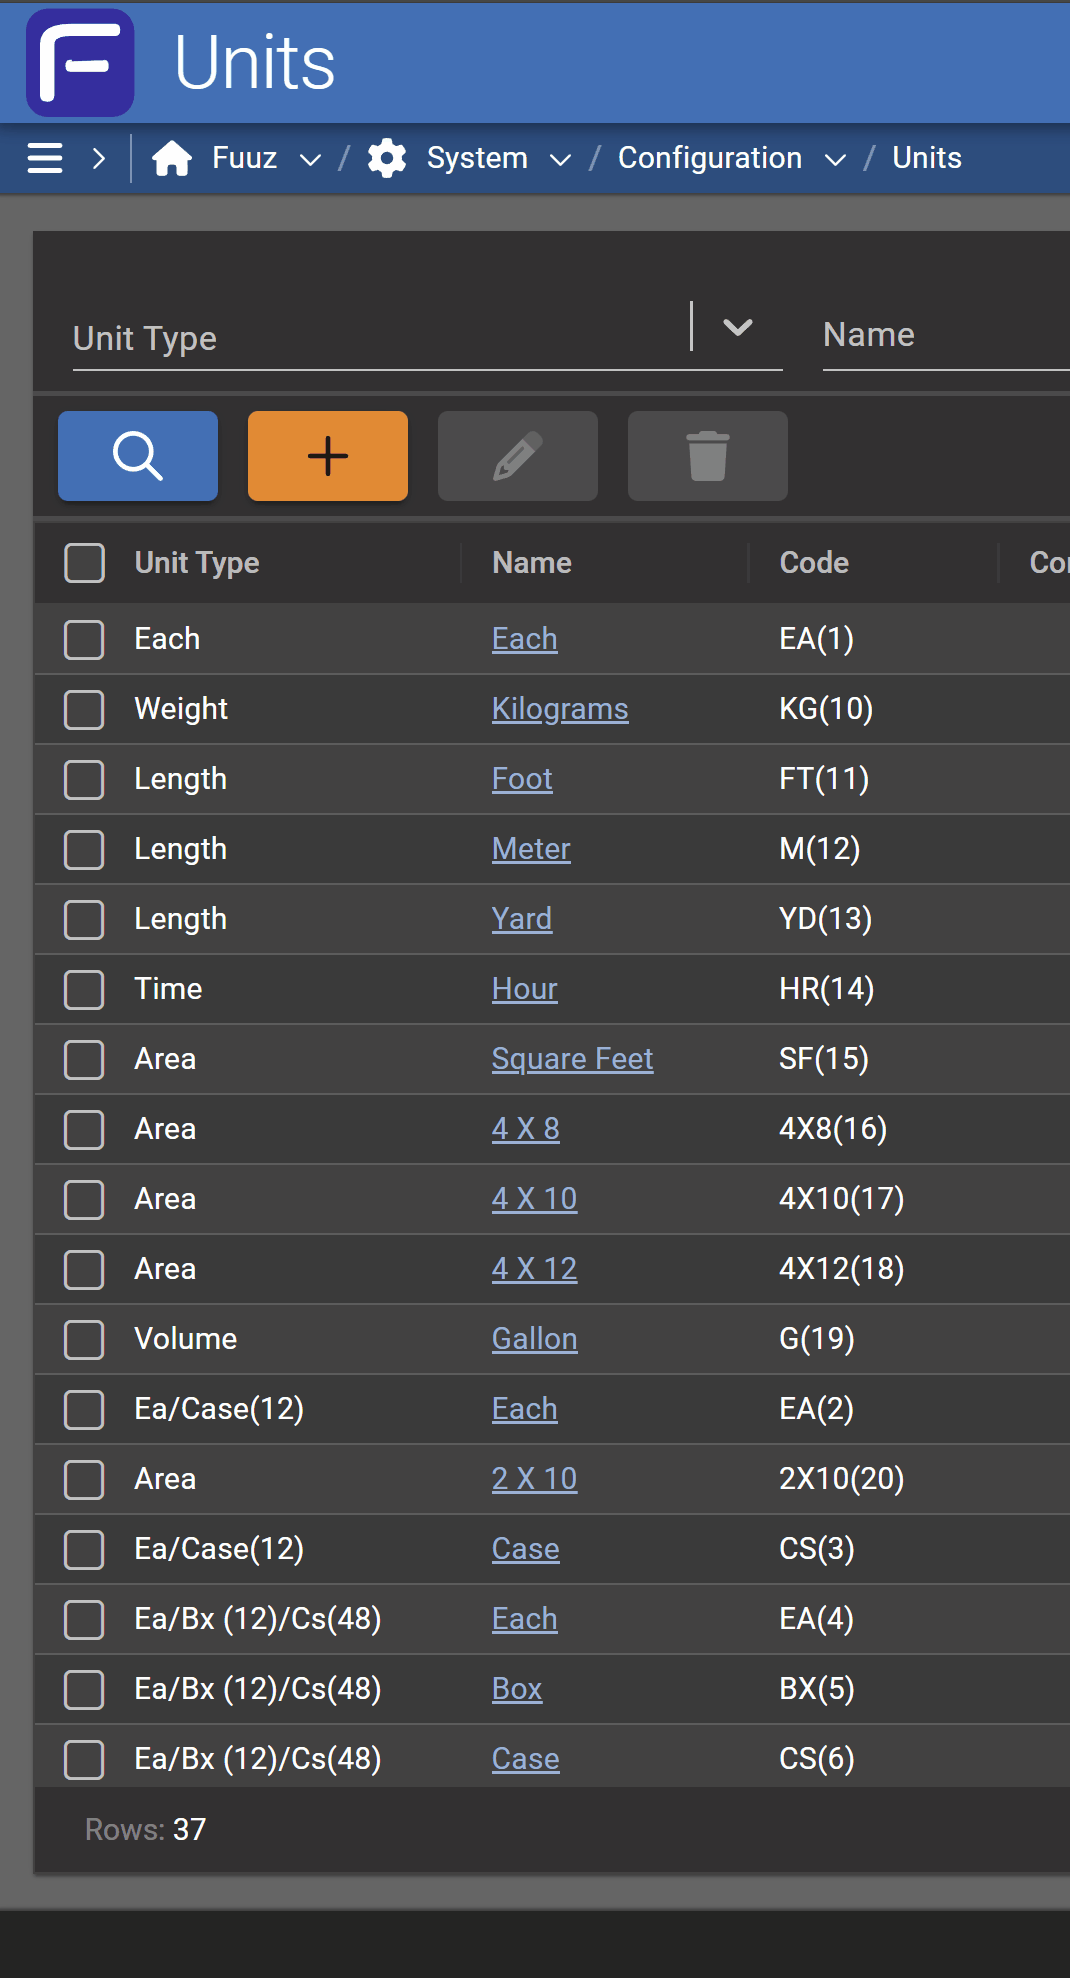The height and width of the screenshot is (1978, 1070).
Task: Open the Box unit link
Action: click(x=517, y=1689)
